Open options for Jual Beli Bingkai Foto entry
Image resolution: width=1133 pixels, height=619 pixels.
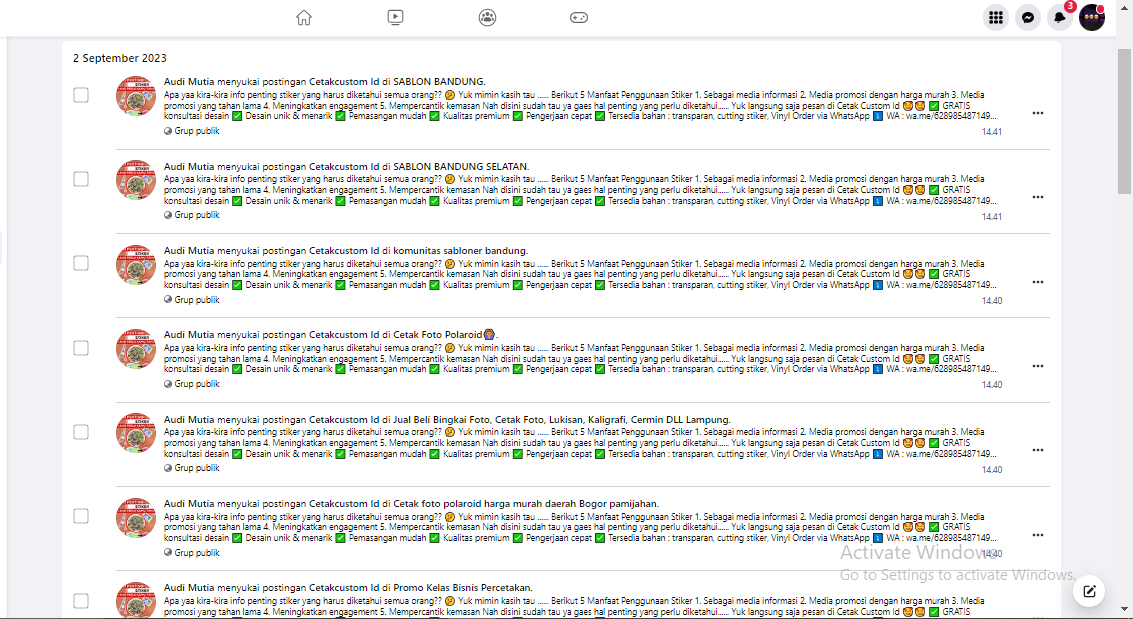(1038, 450)
